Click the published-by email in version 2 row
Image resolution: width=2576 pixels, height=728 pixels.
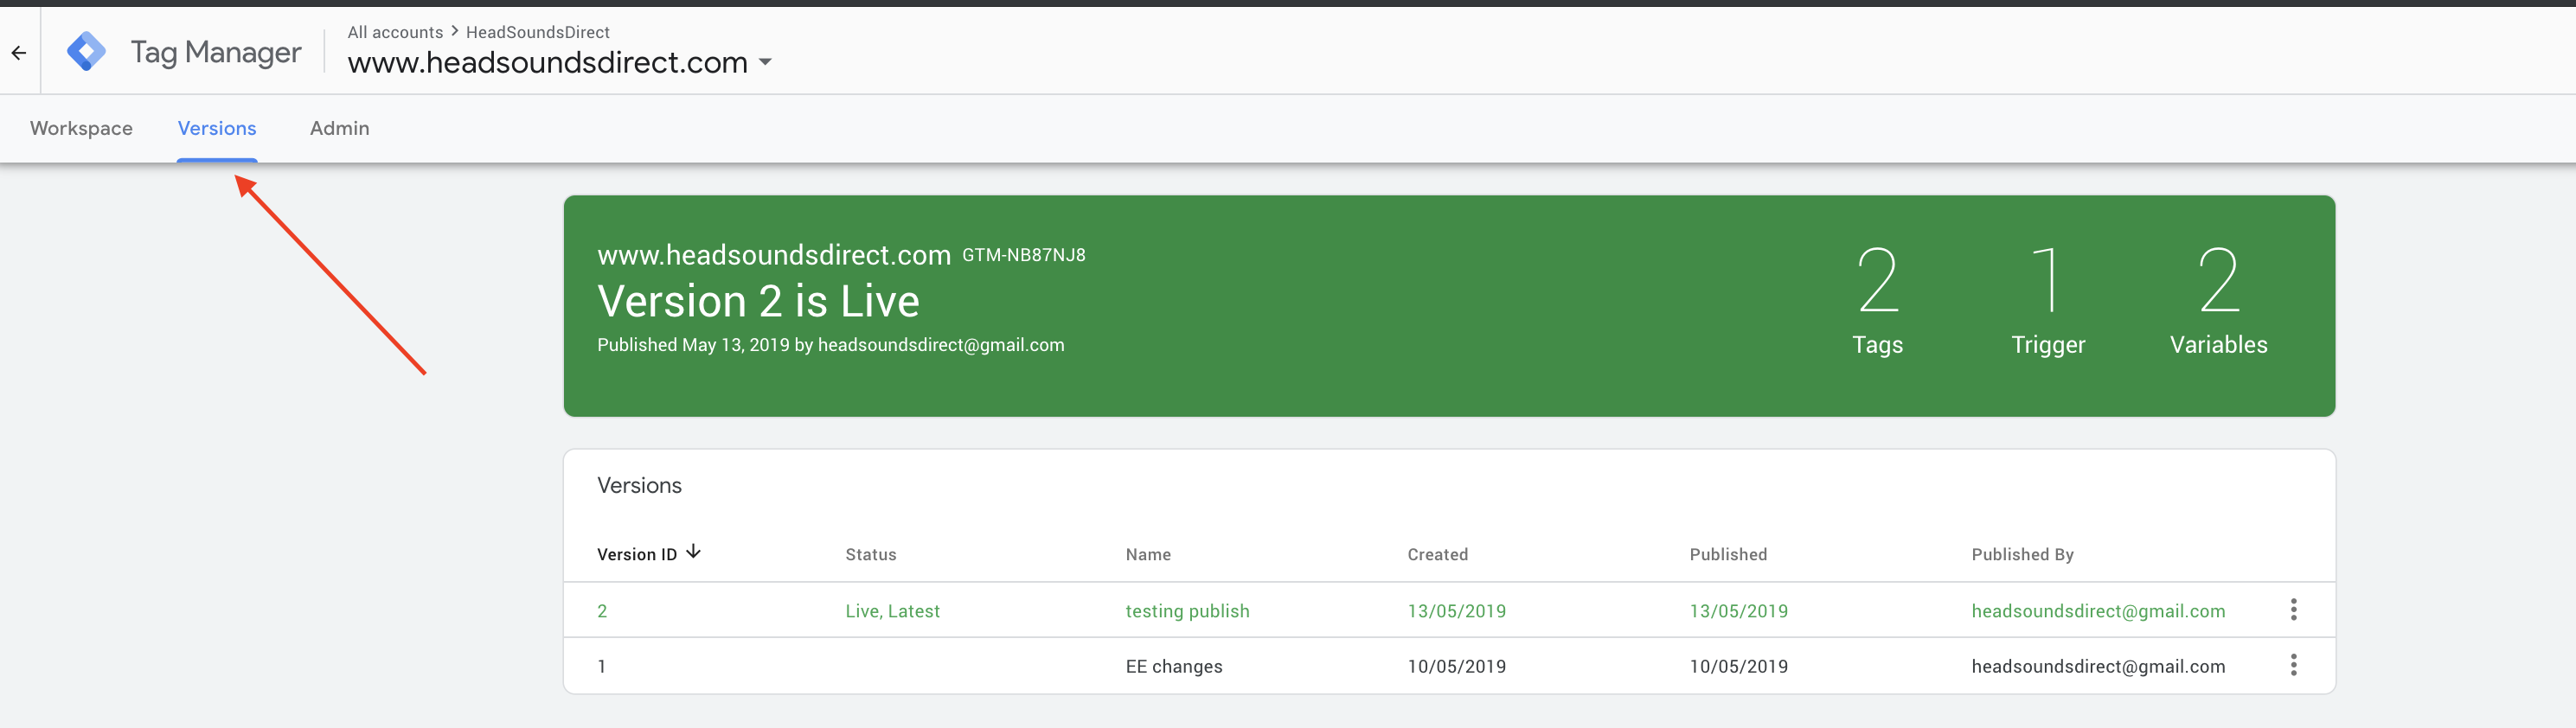coord(2098,611)
